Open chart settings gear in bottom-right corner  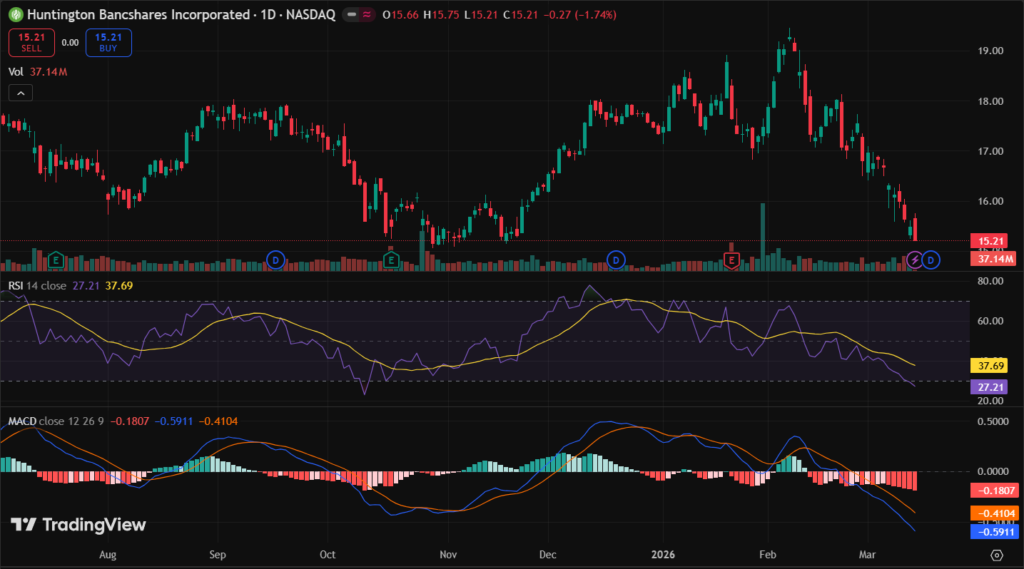[x=996, y=554]
